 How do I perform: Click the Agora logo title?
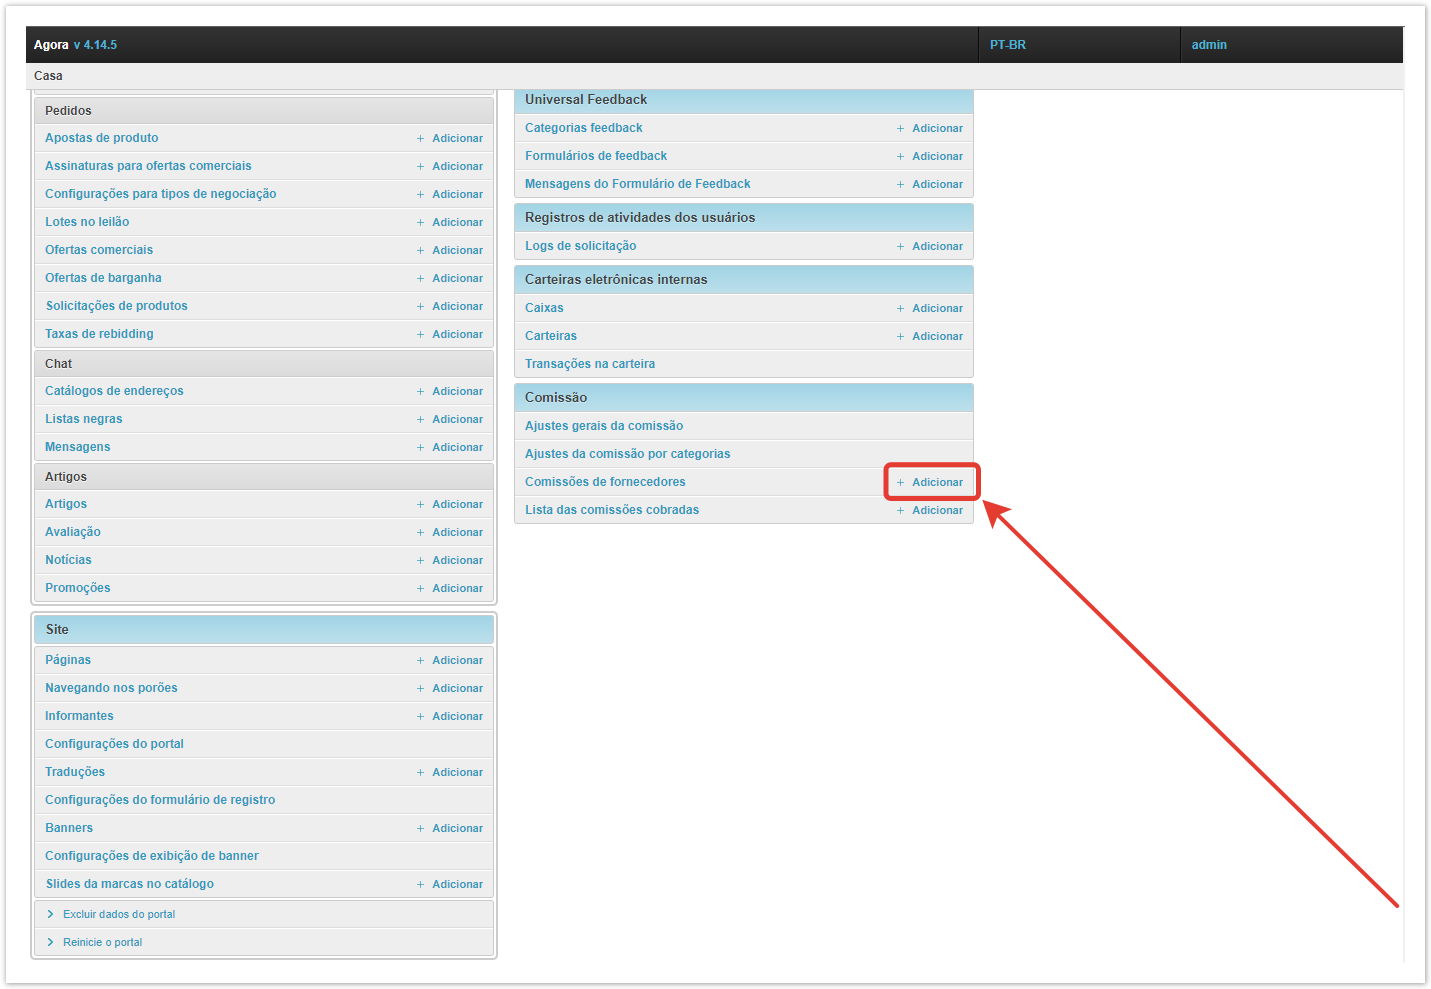[51, 45]
